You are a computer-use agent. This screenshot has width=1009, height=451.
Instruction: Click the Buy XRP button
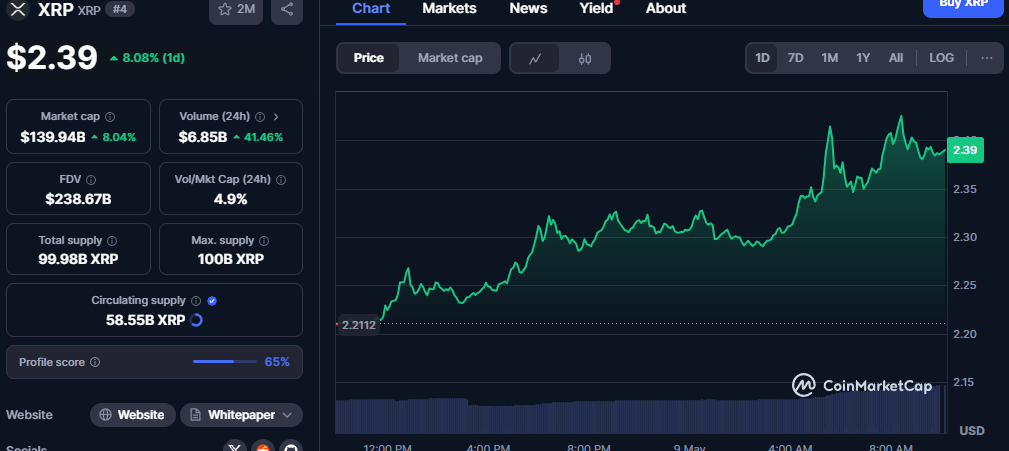click(x=963, y=6)
